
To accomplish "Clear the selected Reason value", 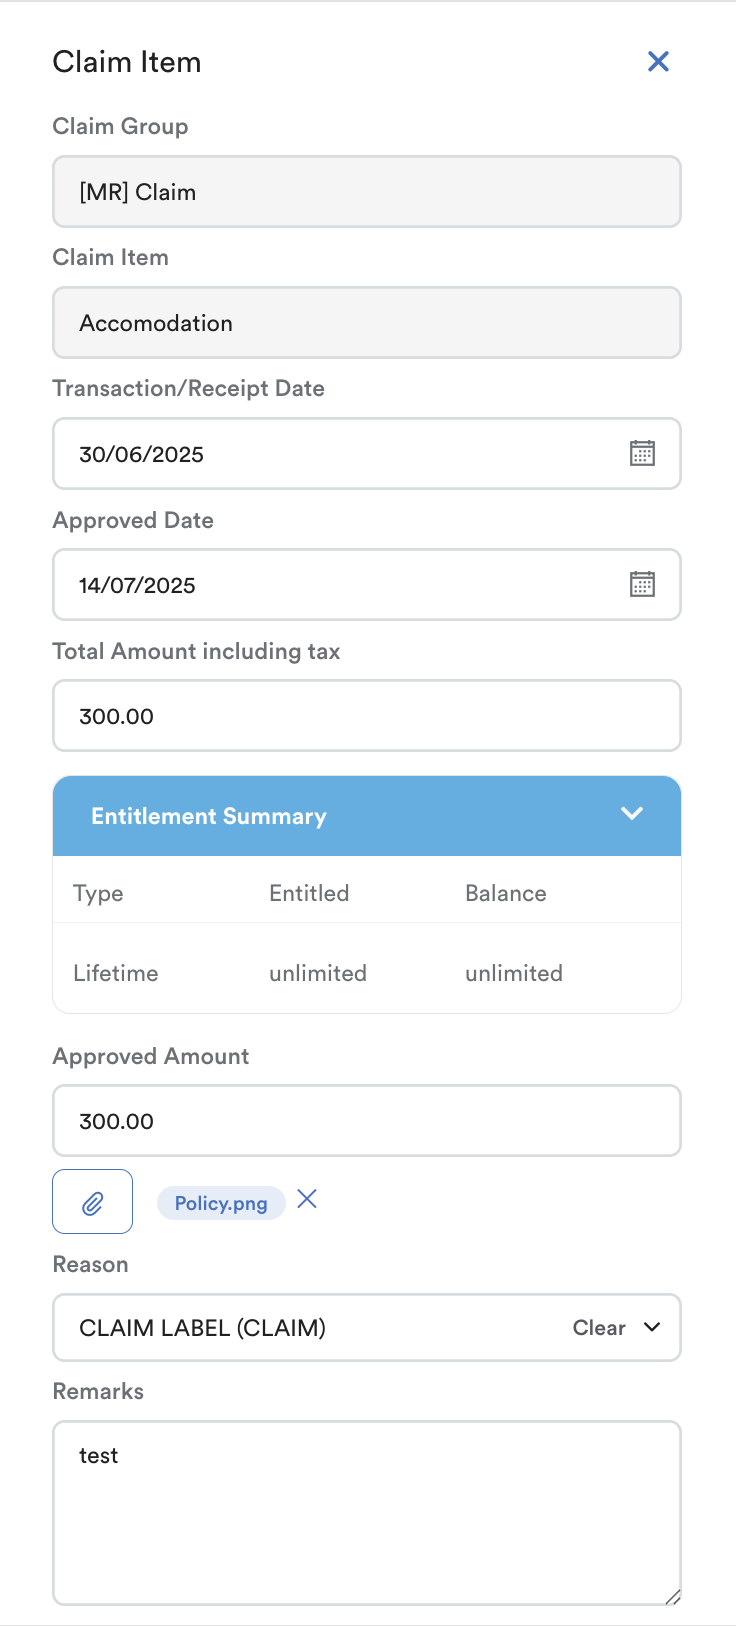I will point(598,1328).
